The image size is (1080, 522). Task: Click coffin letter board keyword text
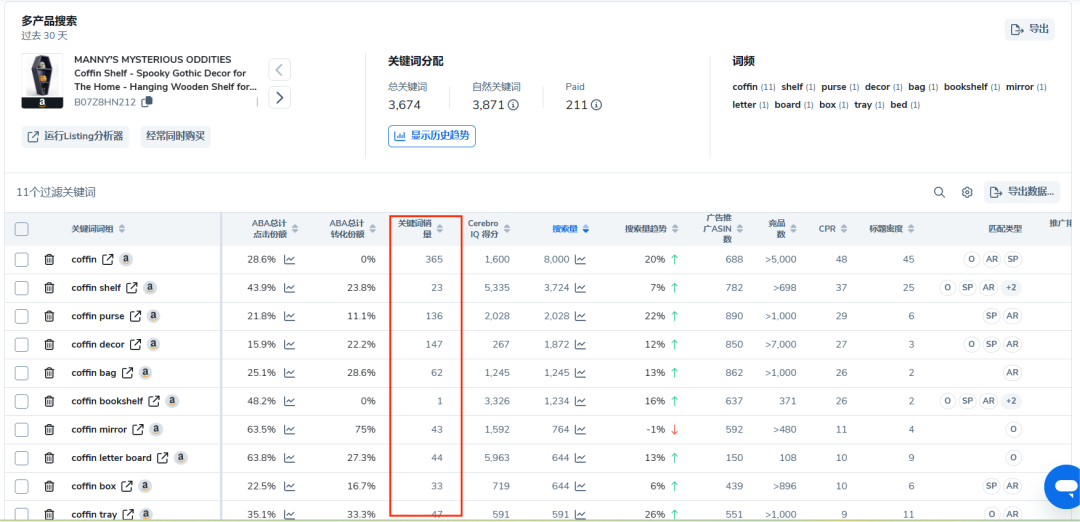click(x=112, y=458)
